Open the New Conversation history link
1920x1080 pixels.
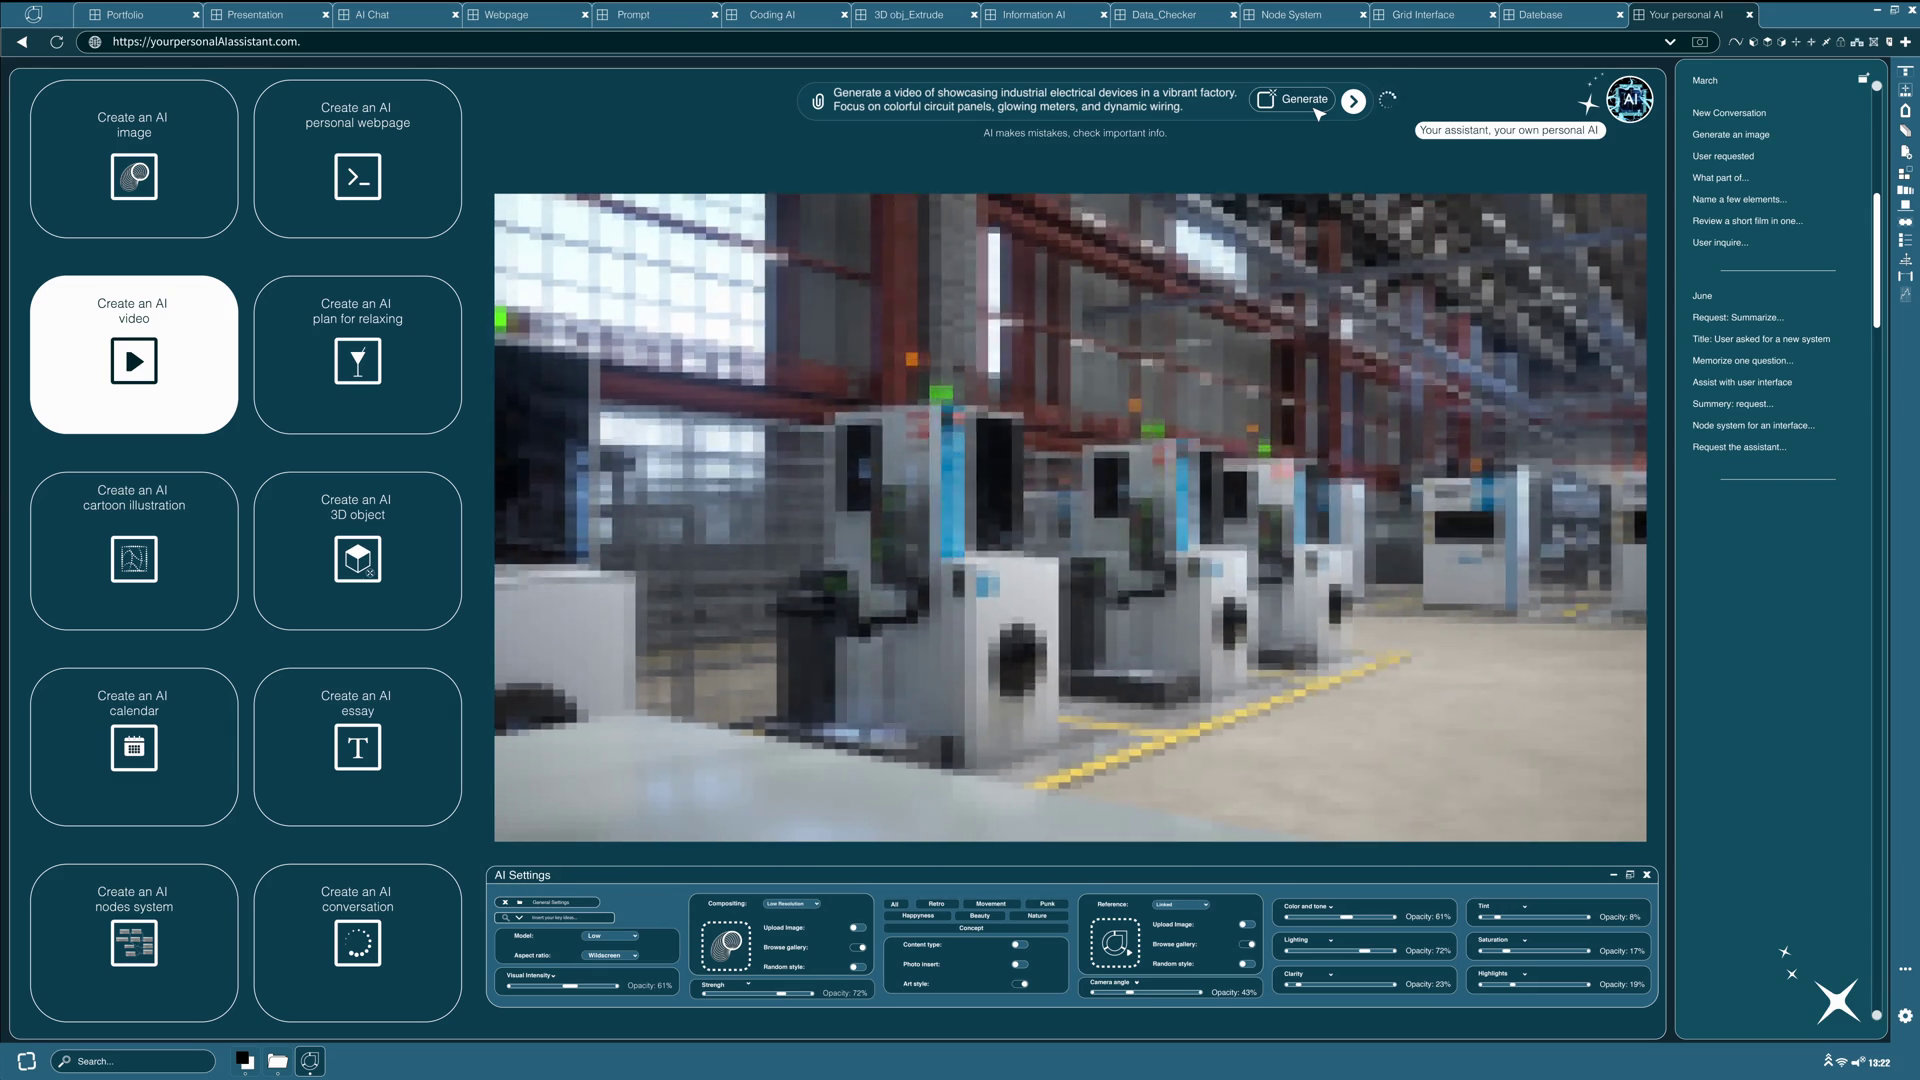(x=1728, y=113)
